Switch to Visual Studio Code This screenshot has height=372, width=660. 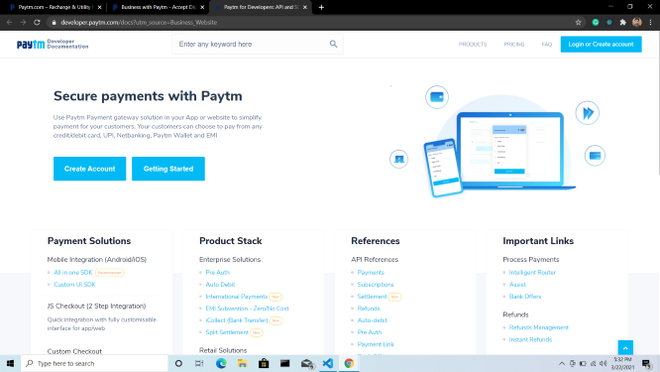[x=328, y=363]
